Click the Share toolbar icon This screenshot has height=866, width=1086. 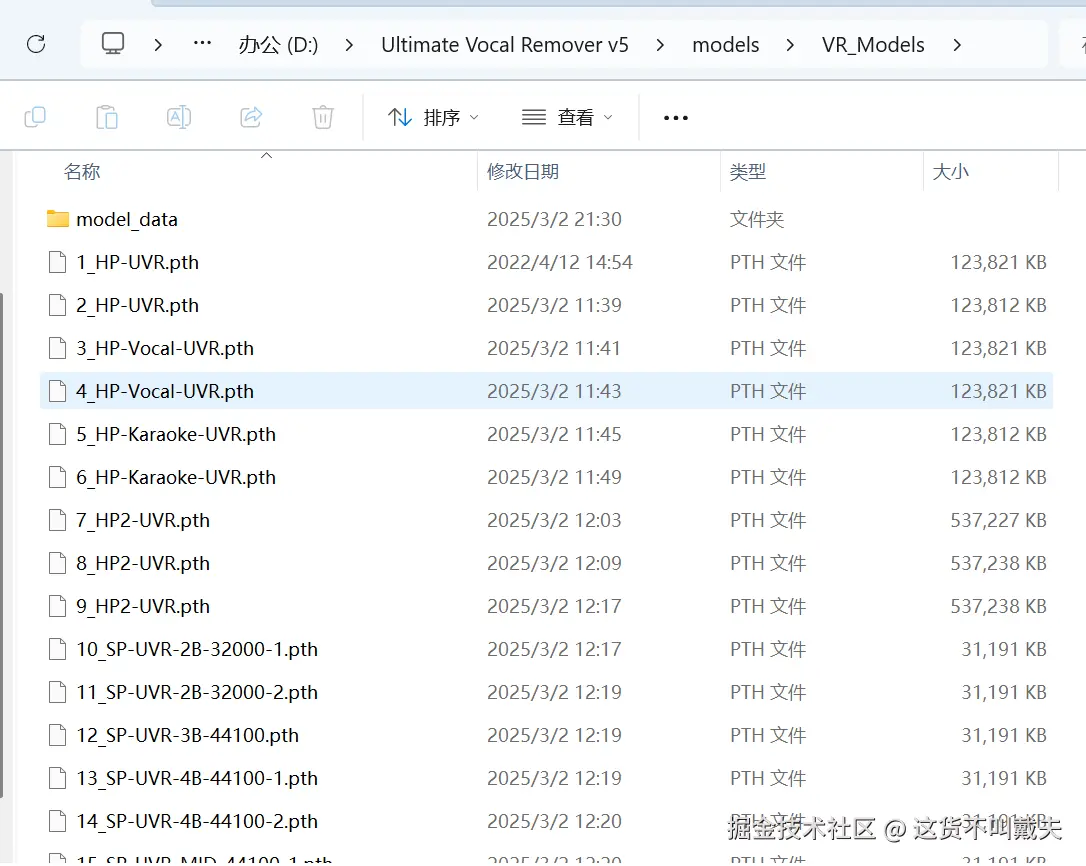[251, 117]
